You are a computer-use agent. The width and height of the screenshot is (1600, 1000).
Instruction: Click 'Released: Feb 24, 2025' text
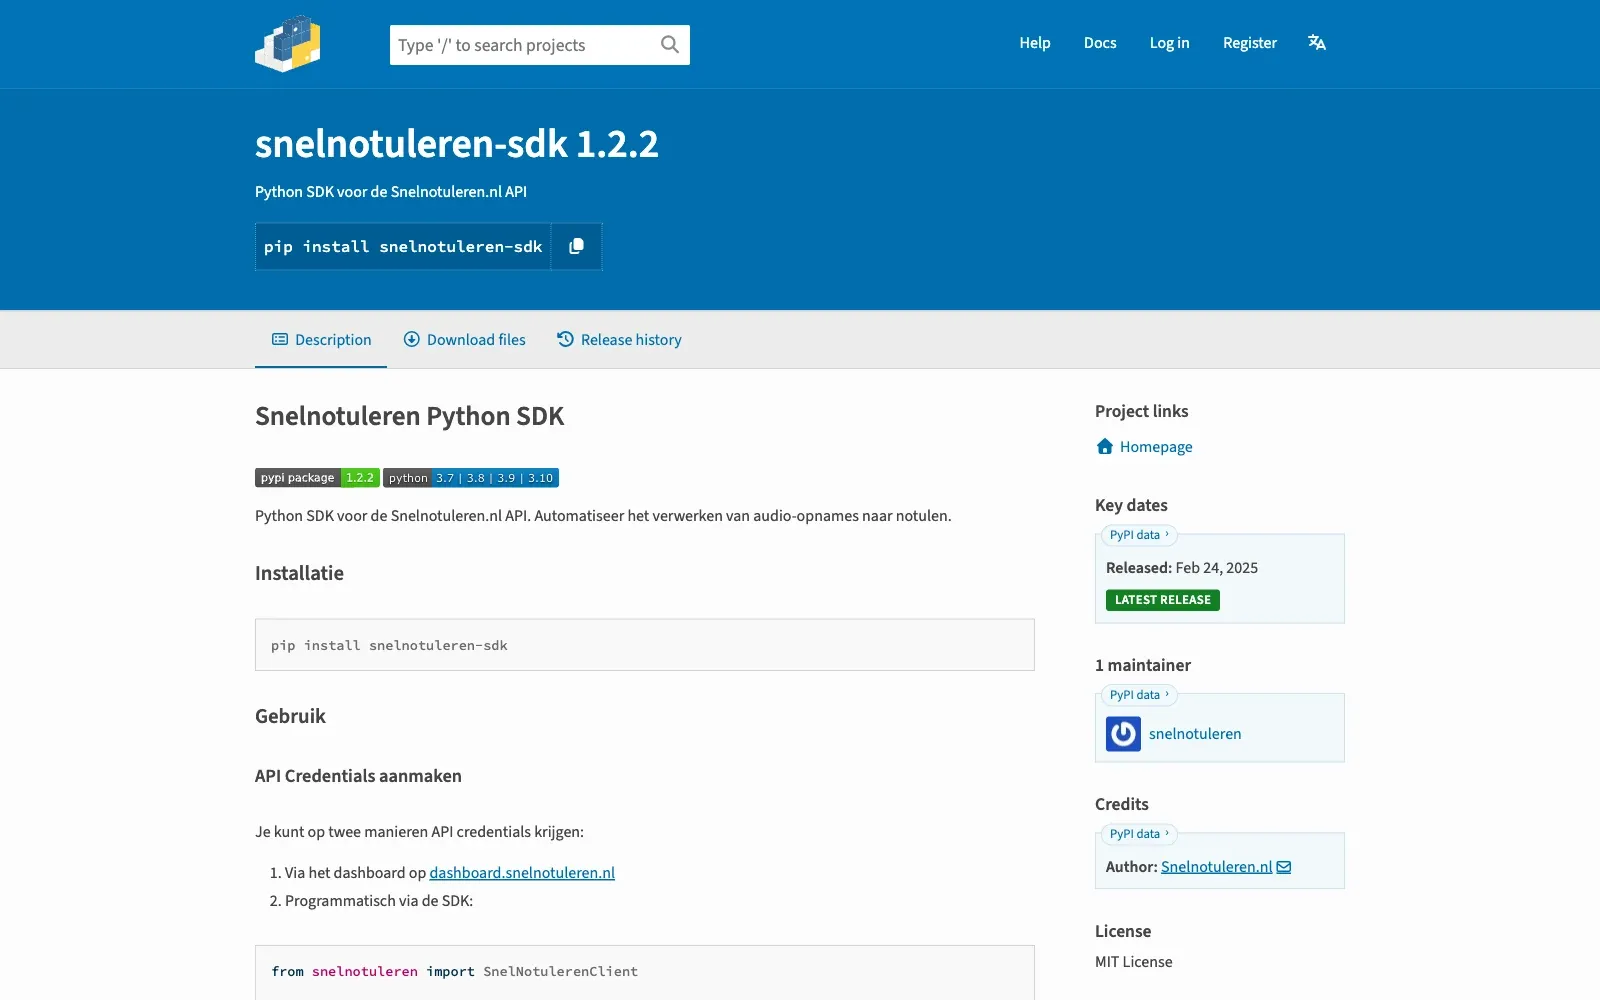point(1182,568)
